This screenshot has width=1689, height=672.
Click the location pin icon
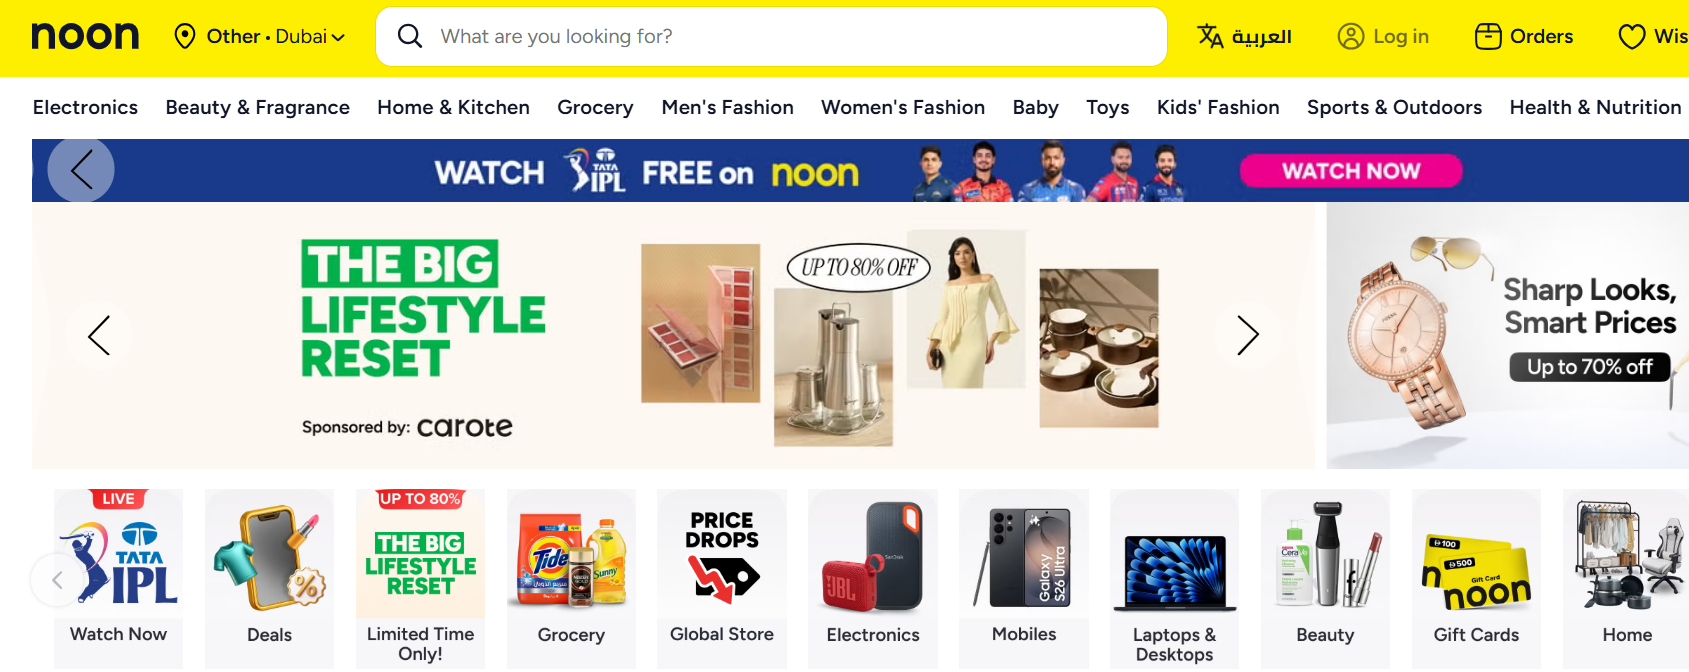tap(185, 36)
